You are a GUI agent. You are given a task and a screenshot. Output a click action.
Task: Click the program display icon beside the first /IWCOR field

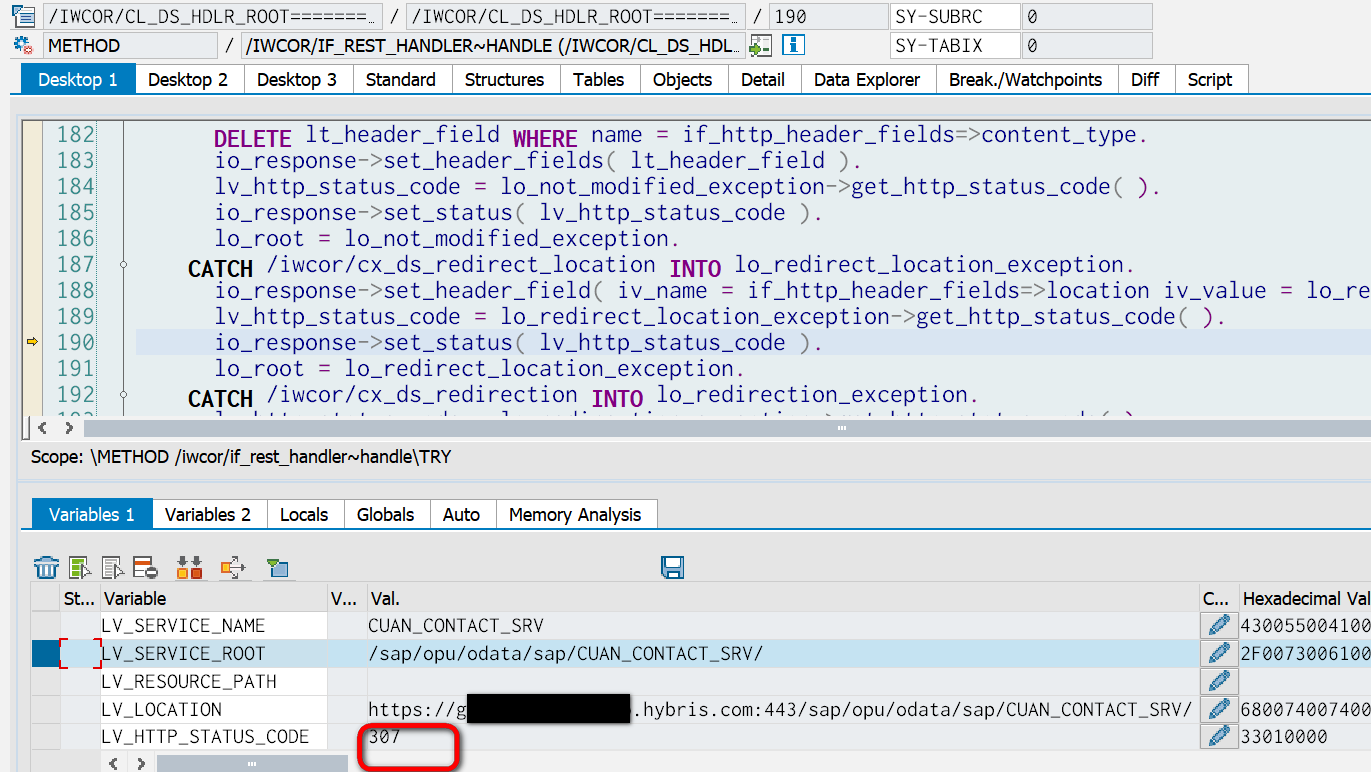23,17
